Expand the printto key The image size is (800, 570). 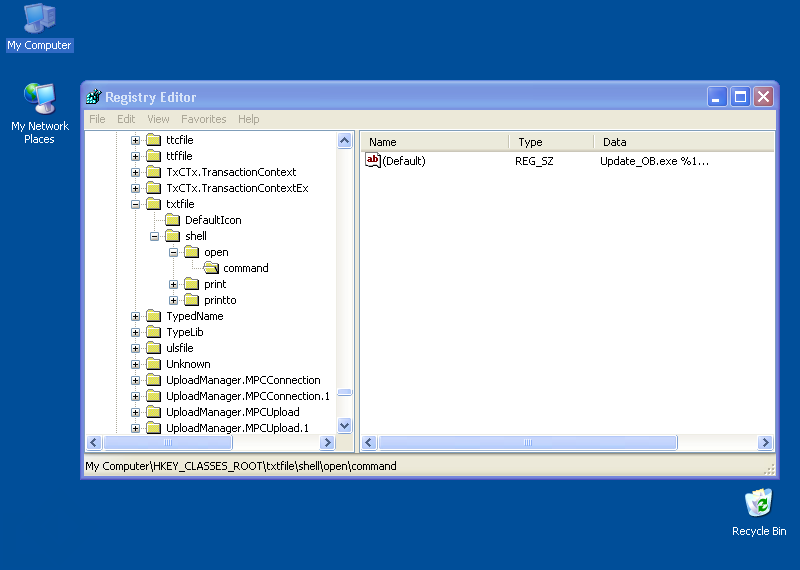click(x=173, y=300)
